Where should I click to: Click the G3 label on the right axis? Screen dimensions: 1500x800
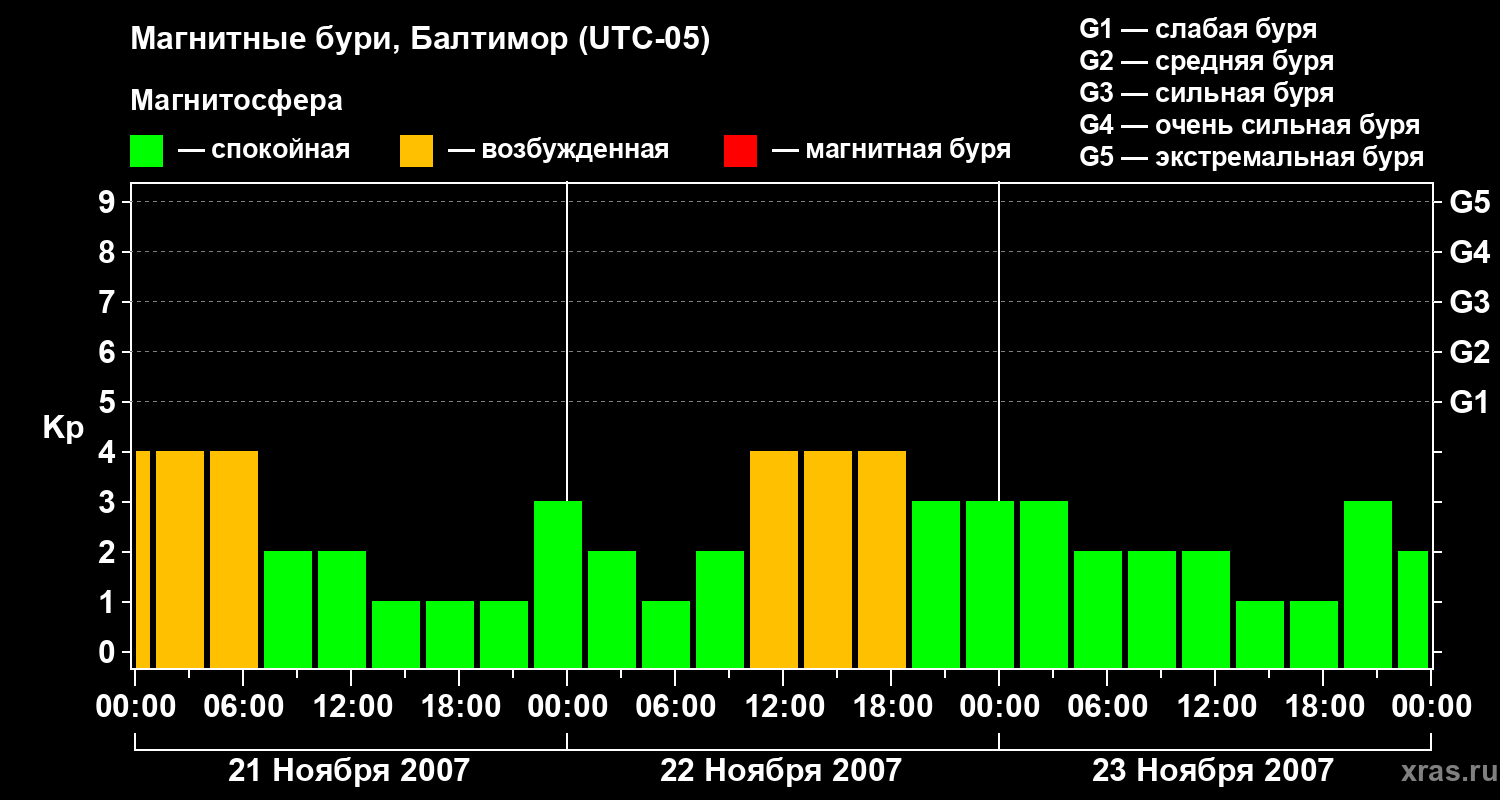click(1470, 303)
